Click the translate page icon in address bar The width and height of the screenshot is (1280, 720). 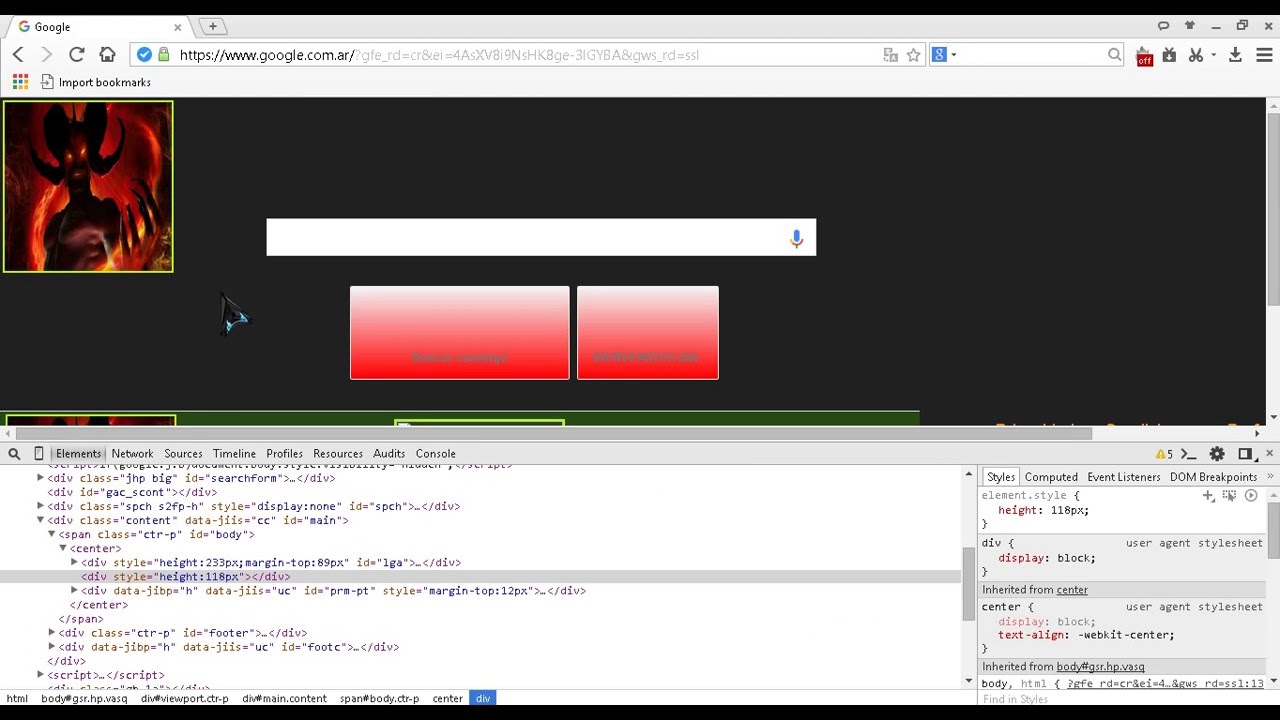(x=890, y=55)
